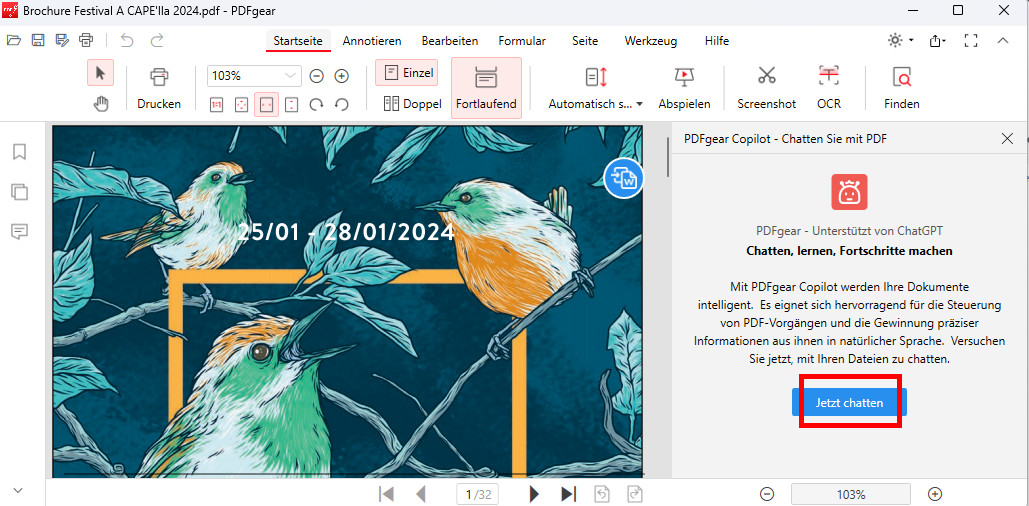Screen dimensions: 1029x506
Task: Toggle Fortlaufend continuous scrolling
Action: point(486,88)
